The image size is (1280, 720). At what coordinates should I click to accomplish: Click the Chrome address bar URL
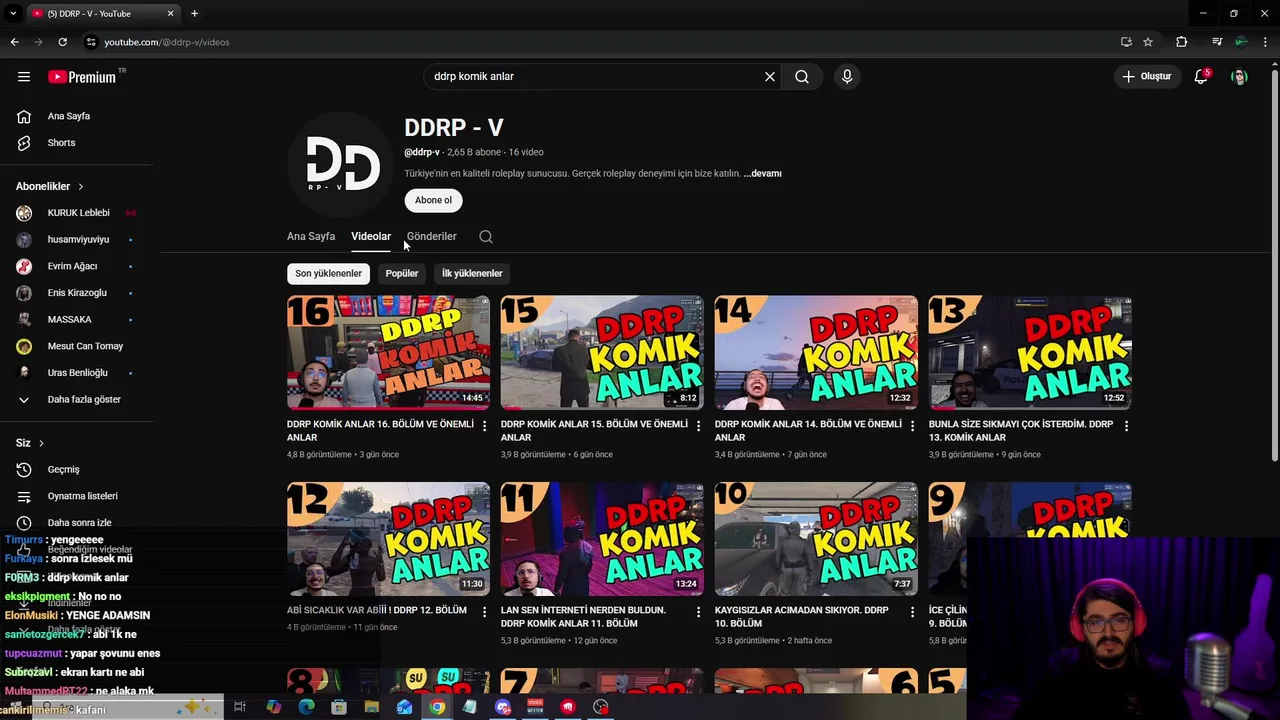(167, 42)
